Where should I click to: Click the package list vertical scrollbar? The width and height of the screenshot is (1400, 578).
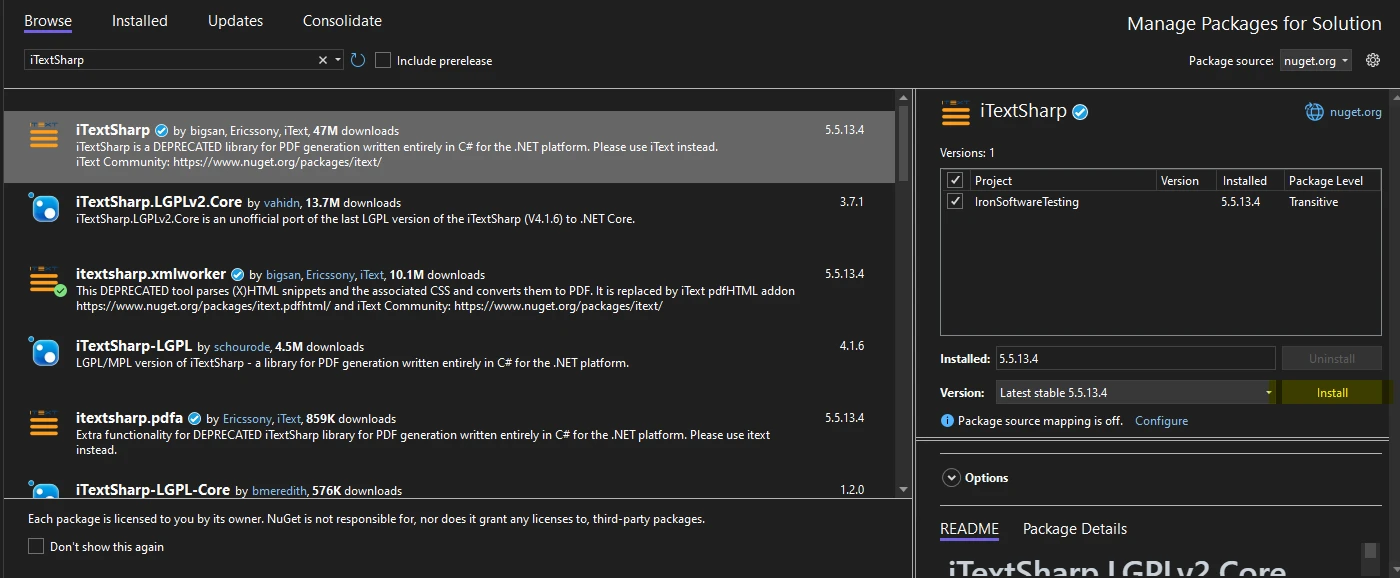coord(903,300)
